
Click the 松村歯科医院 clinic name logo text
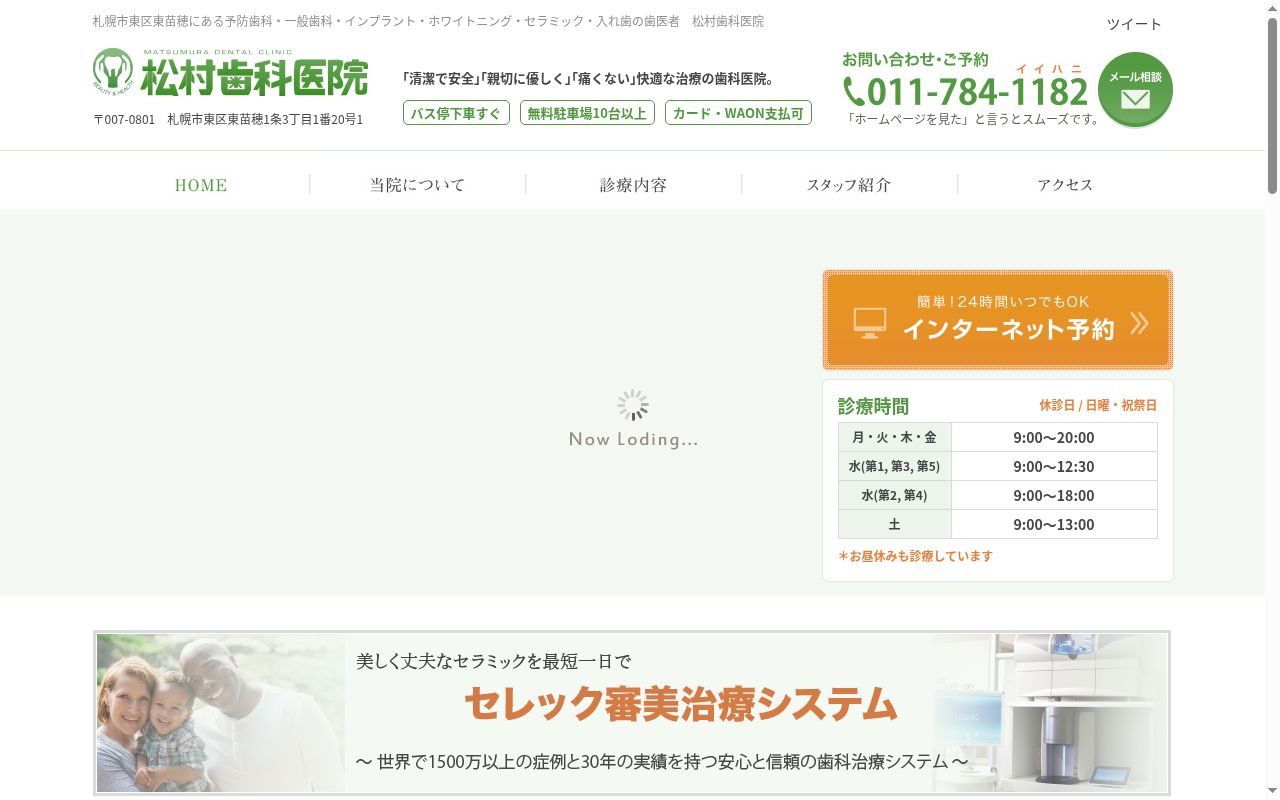click(254, 77)
